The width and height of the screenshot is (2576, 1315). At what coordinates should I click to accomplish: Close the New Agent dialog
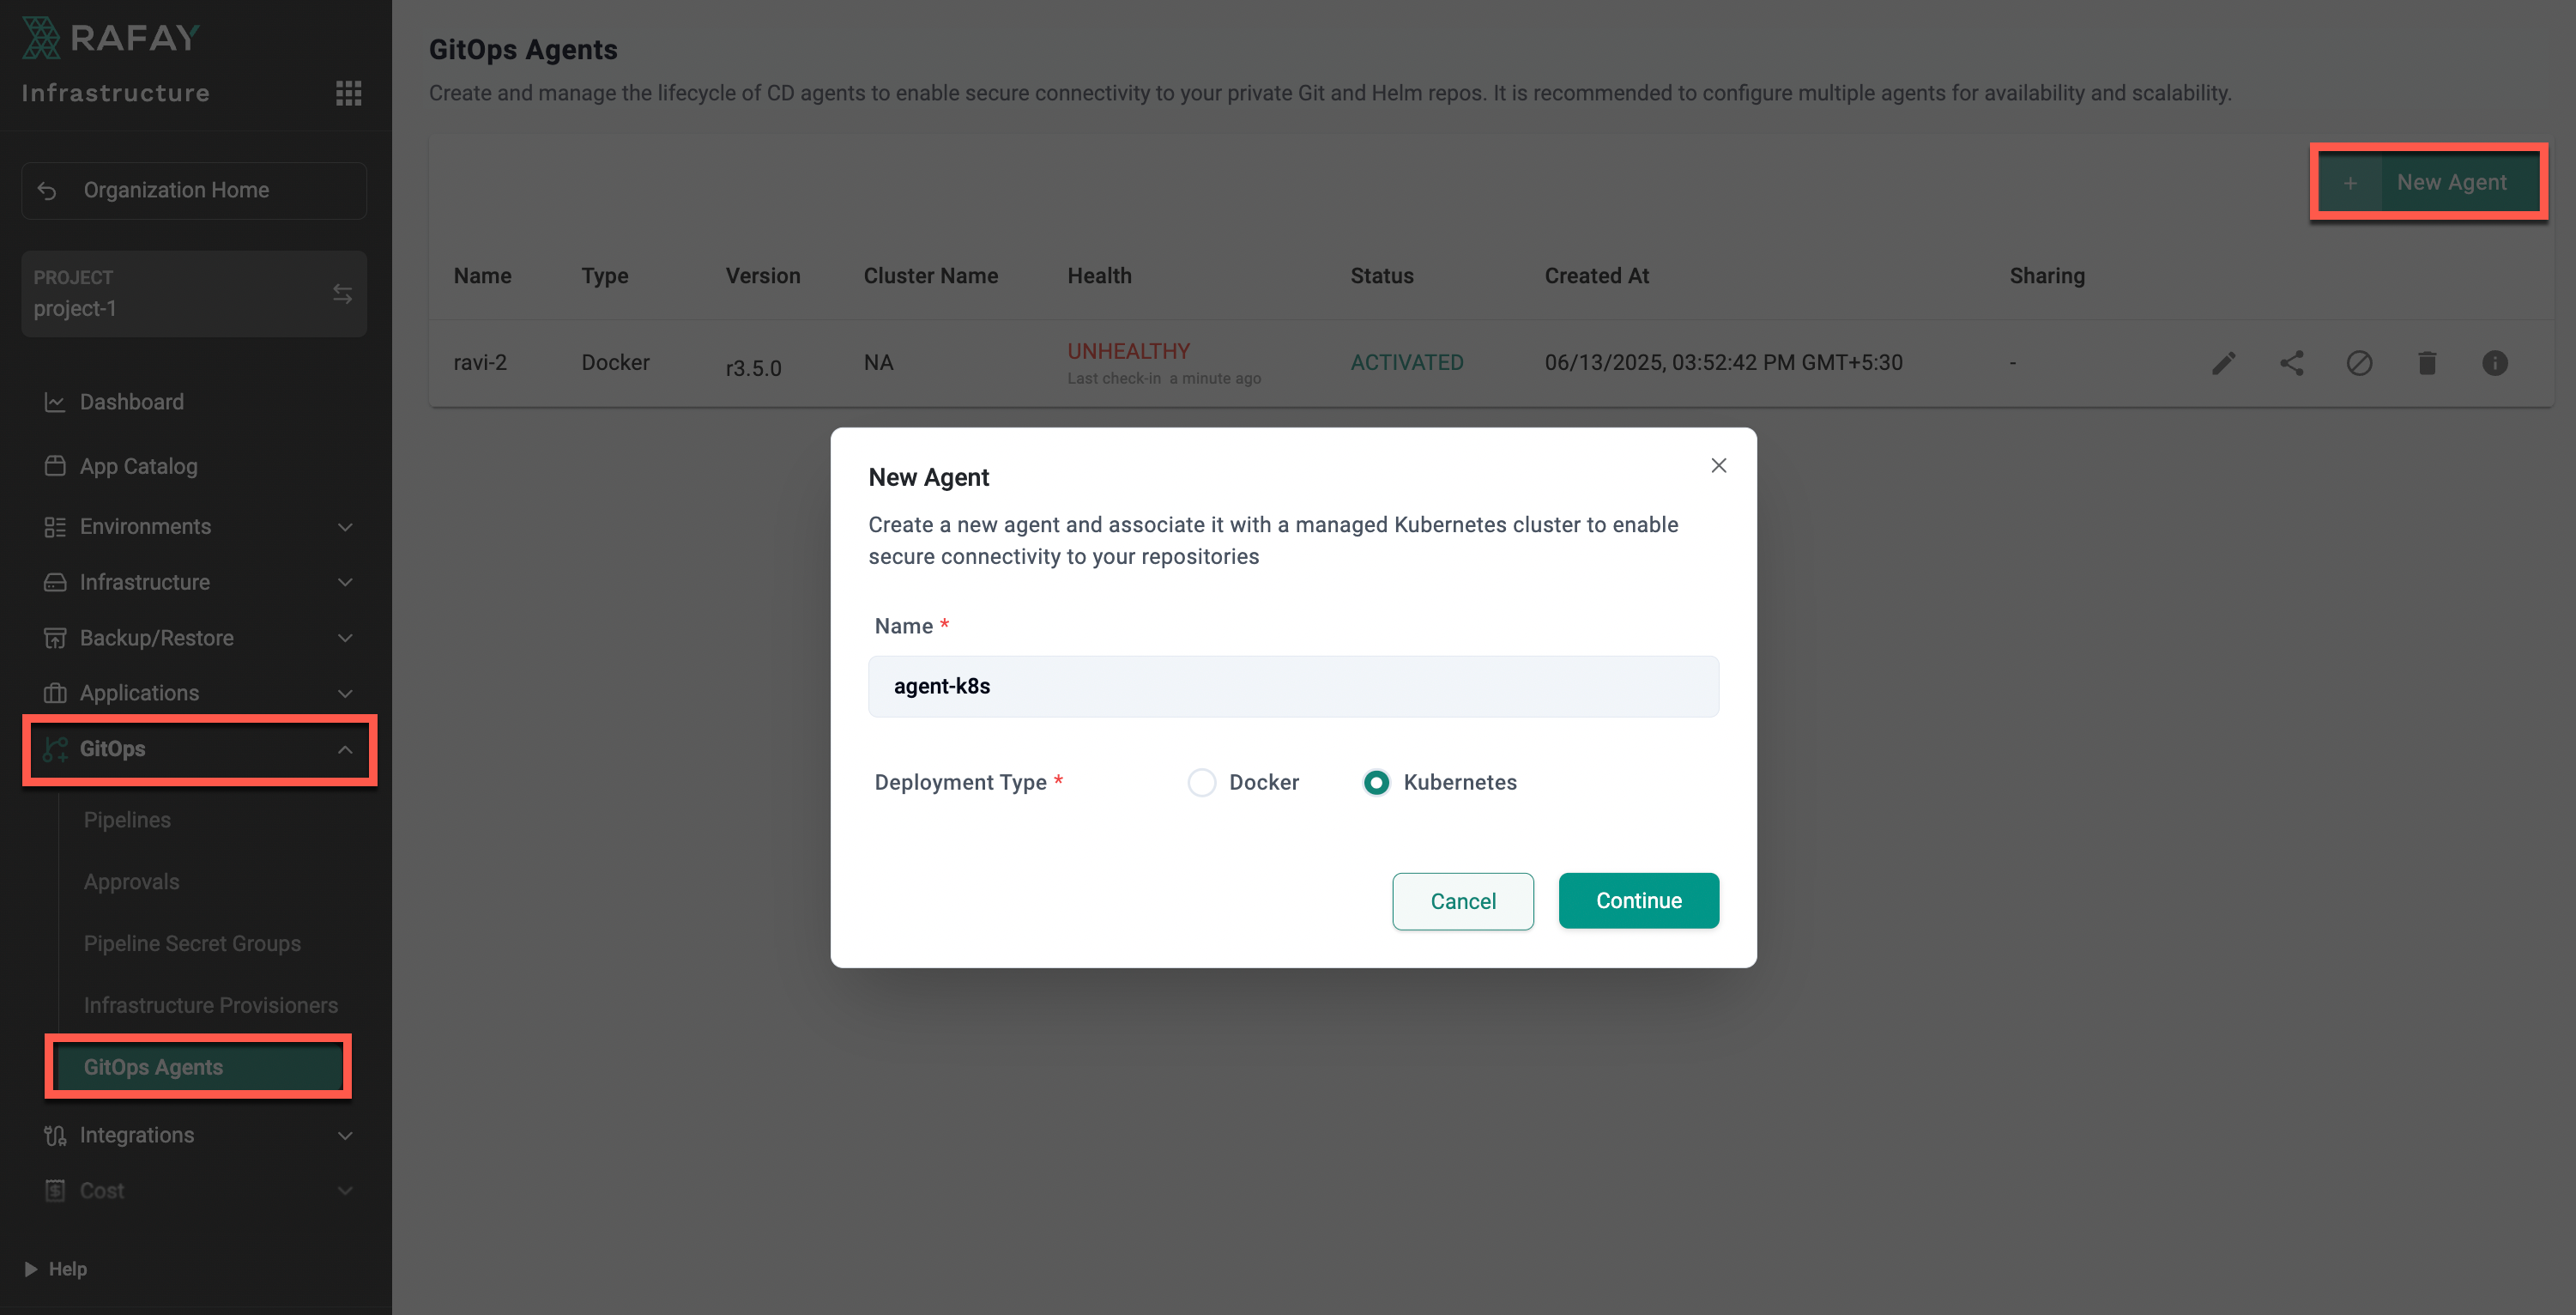point(1719,465)
